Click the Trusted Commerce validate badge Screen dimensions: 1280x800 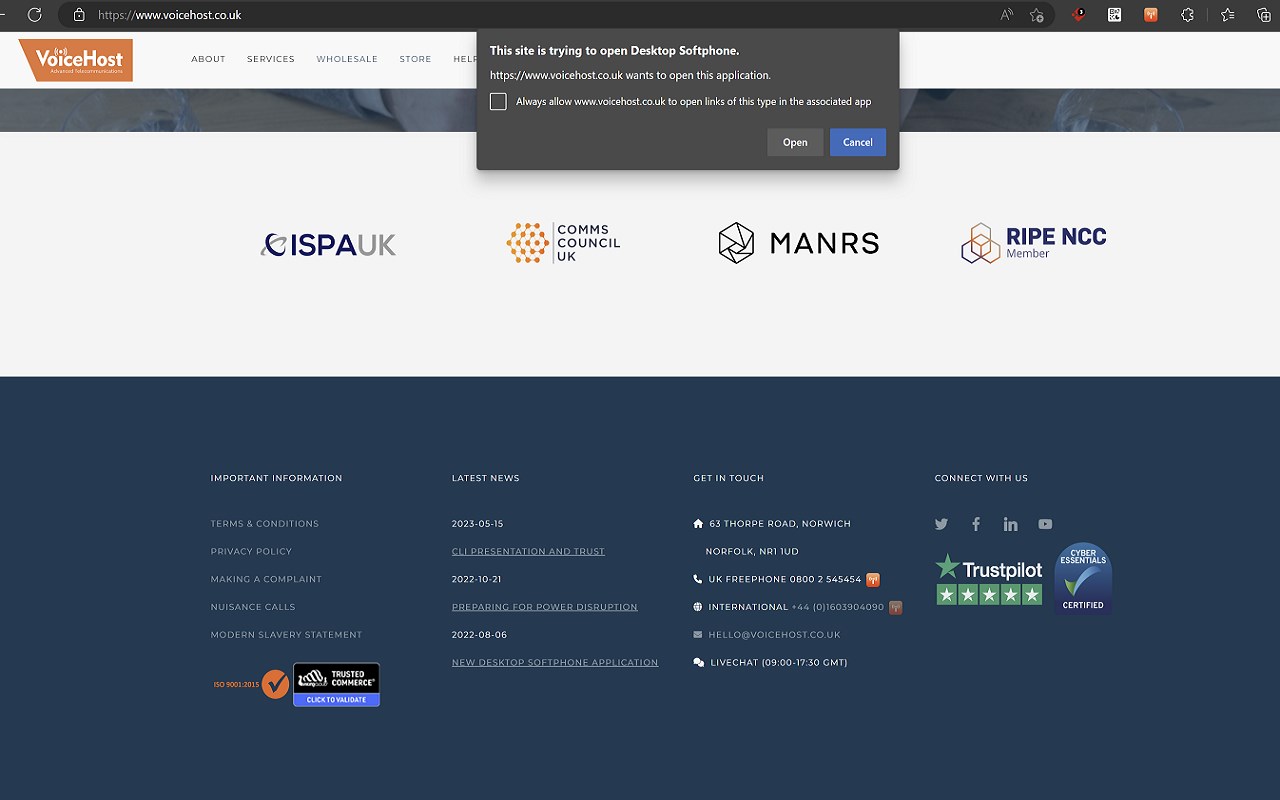[x=336, y=685]
